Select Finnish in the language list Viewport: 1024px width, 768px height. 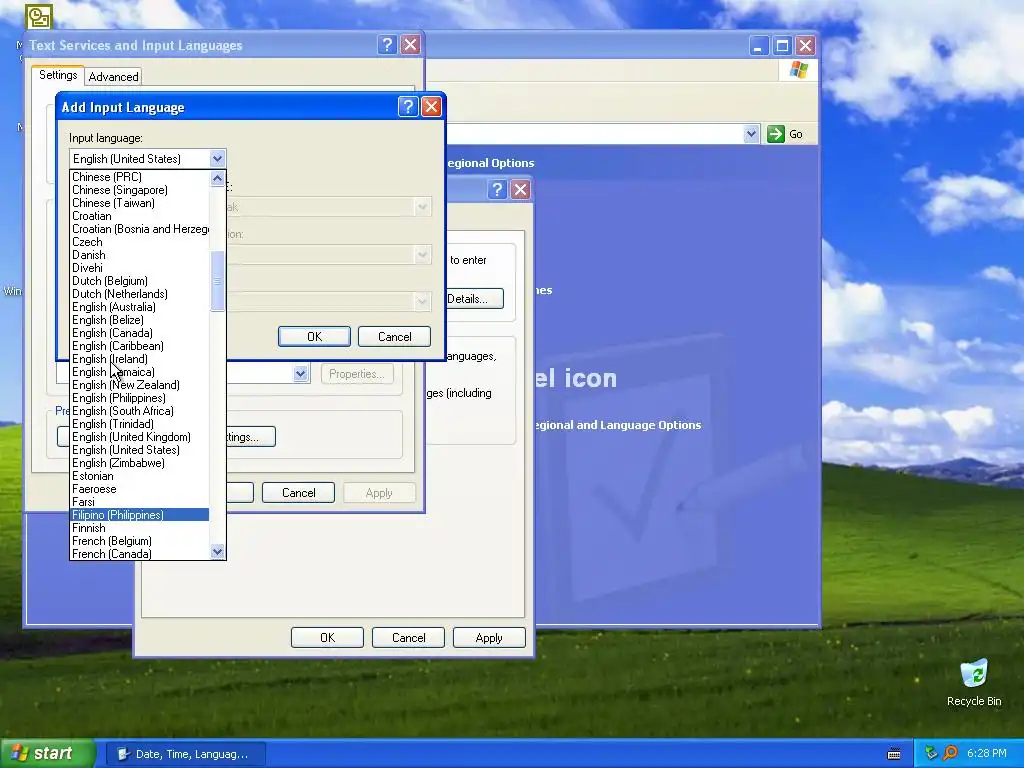(x=140, y=528)
